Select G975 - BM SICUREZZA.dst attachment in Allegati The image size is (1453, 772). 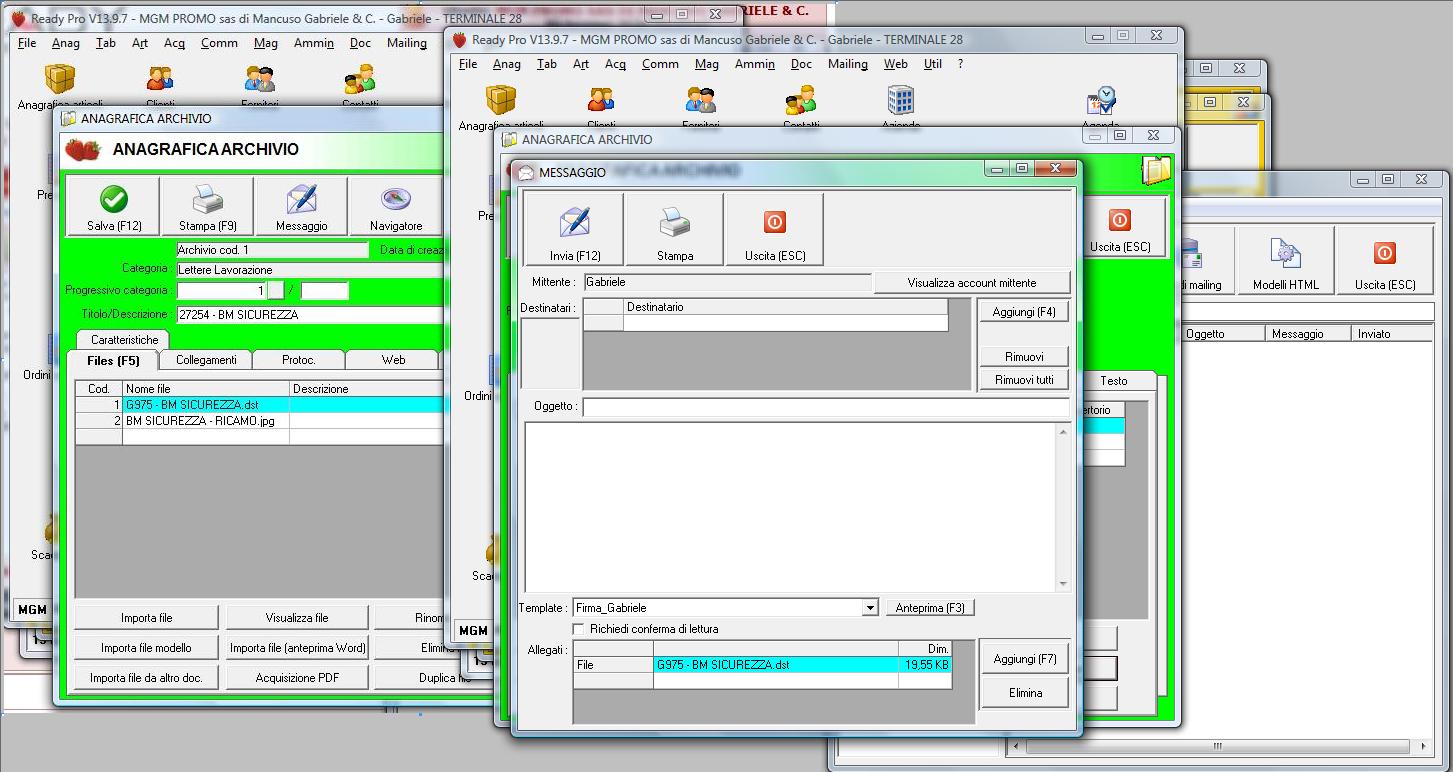[x=762, y=665]
